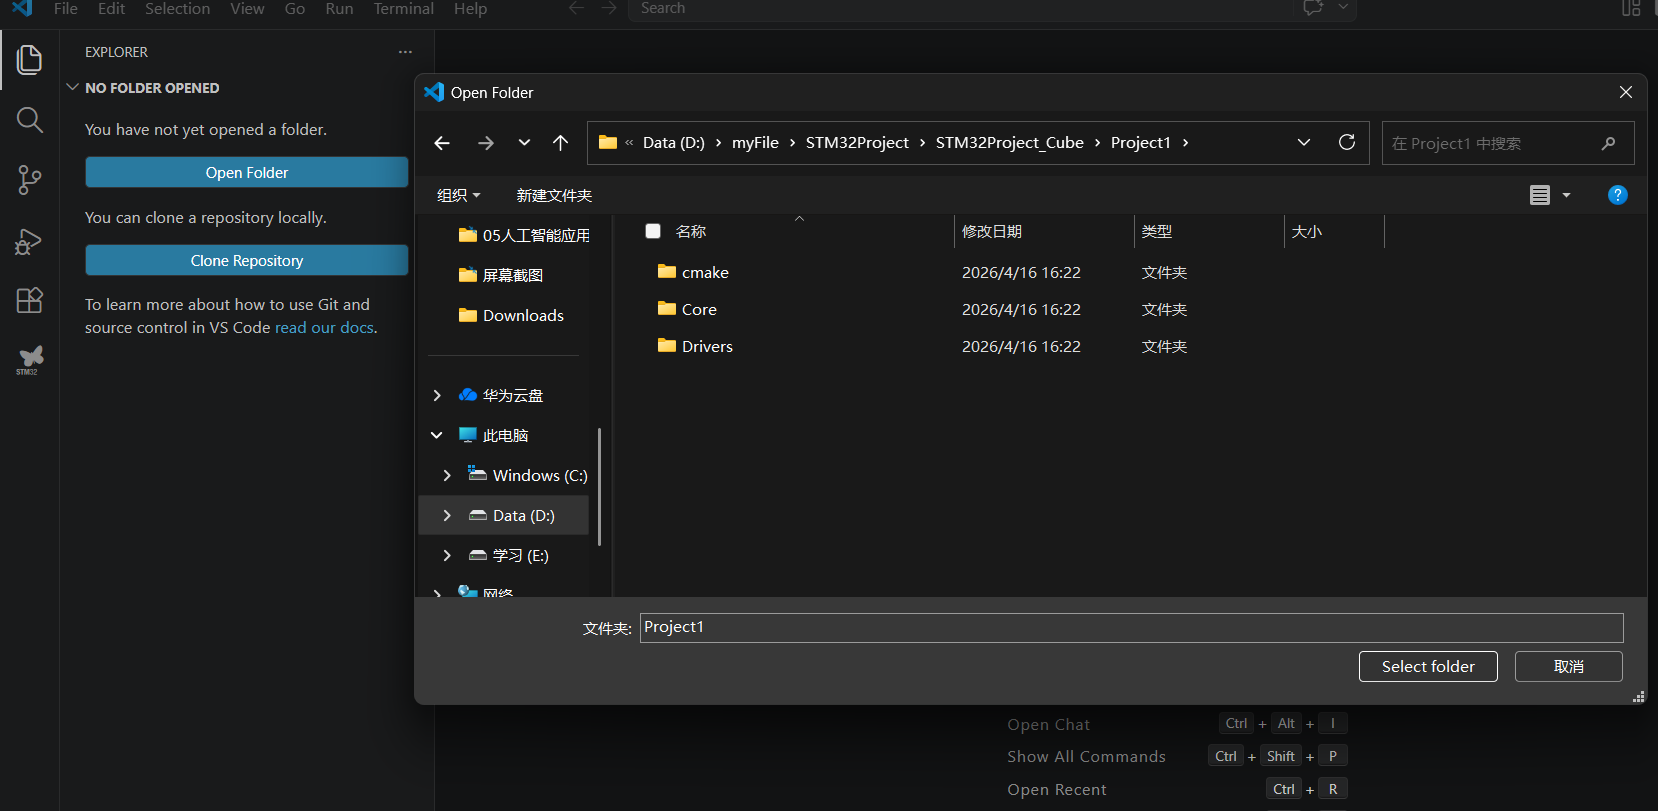Open the 05人工智能应用 quick access folder
Screen dimensions: 1658x811
pyautogui.click(x=524, y=235)
